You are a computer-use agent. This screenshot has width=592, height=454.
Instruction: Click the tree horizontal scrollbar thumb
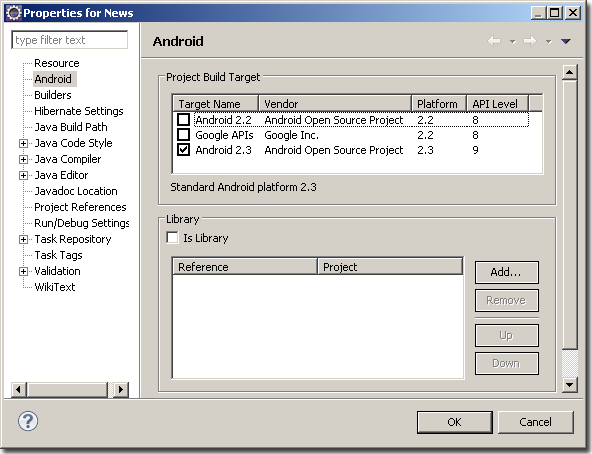(67, 389)
